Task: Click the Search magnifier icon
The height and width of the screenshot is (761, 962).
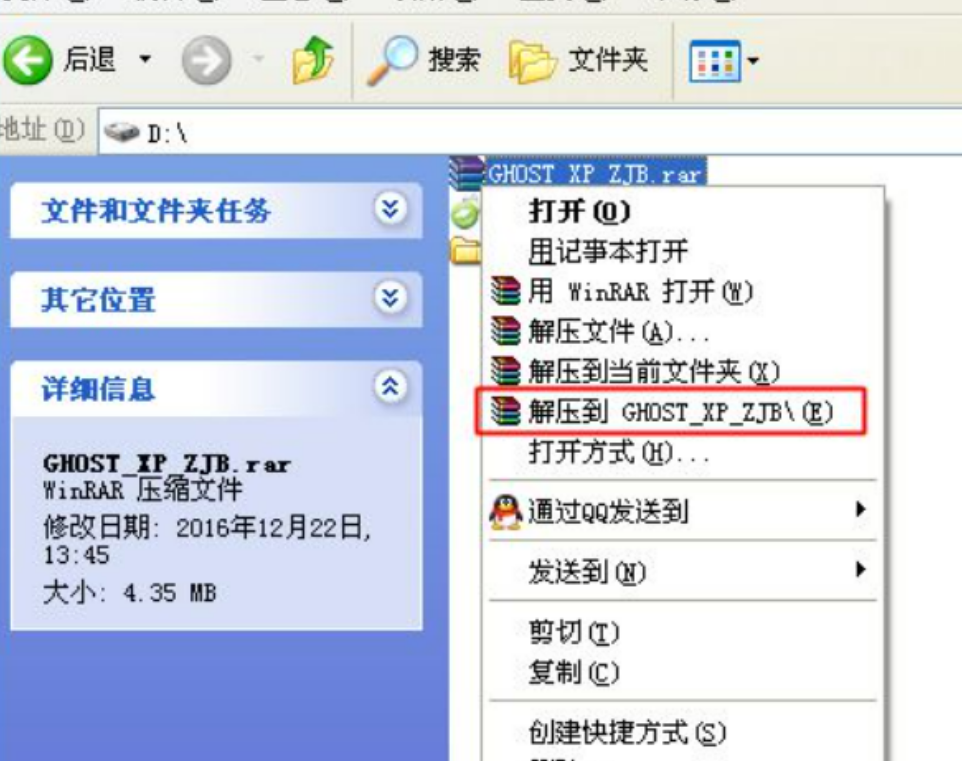Action: pyautogui.click(x=393, y=60)
